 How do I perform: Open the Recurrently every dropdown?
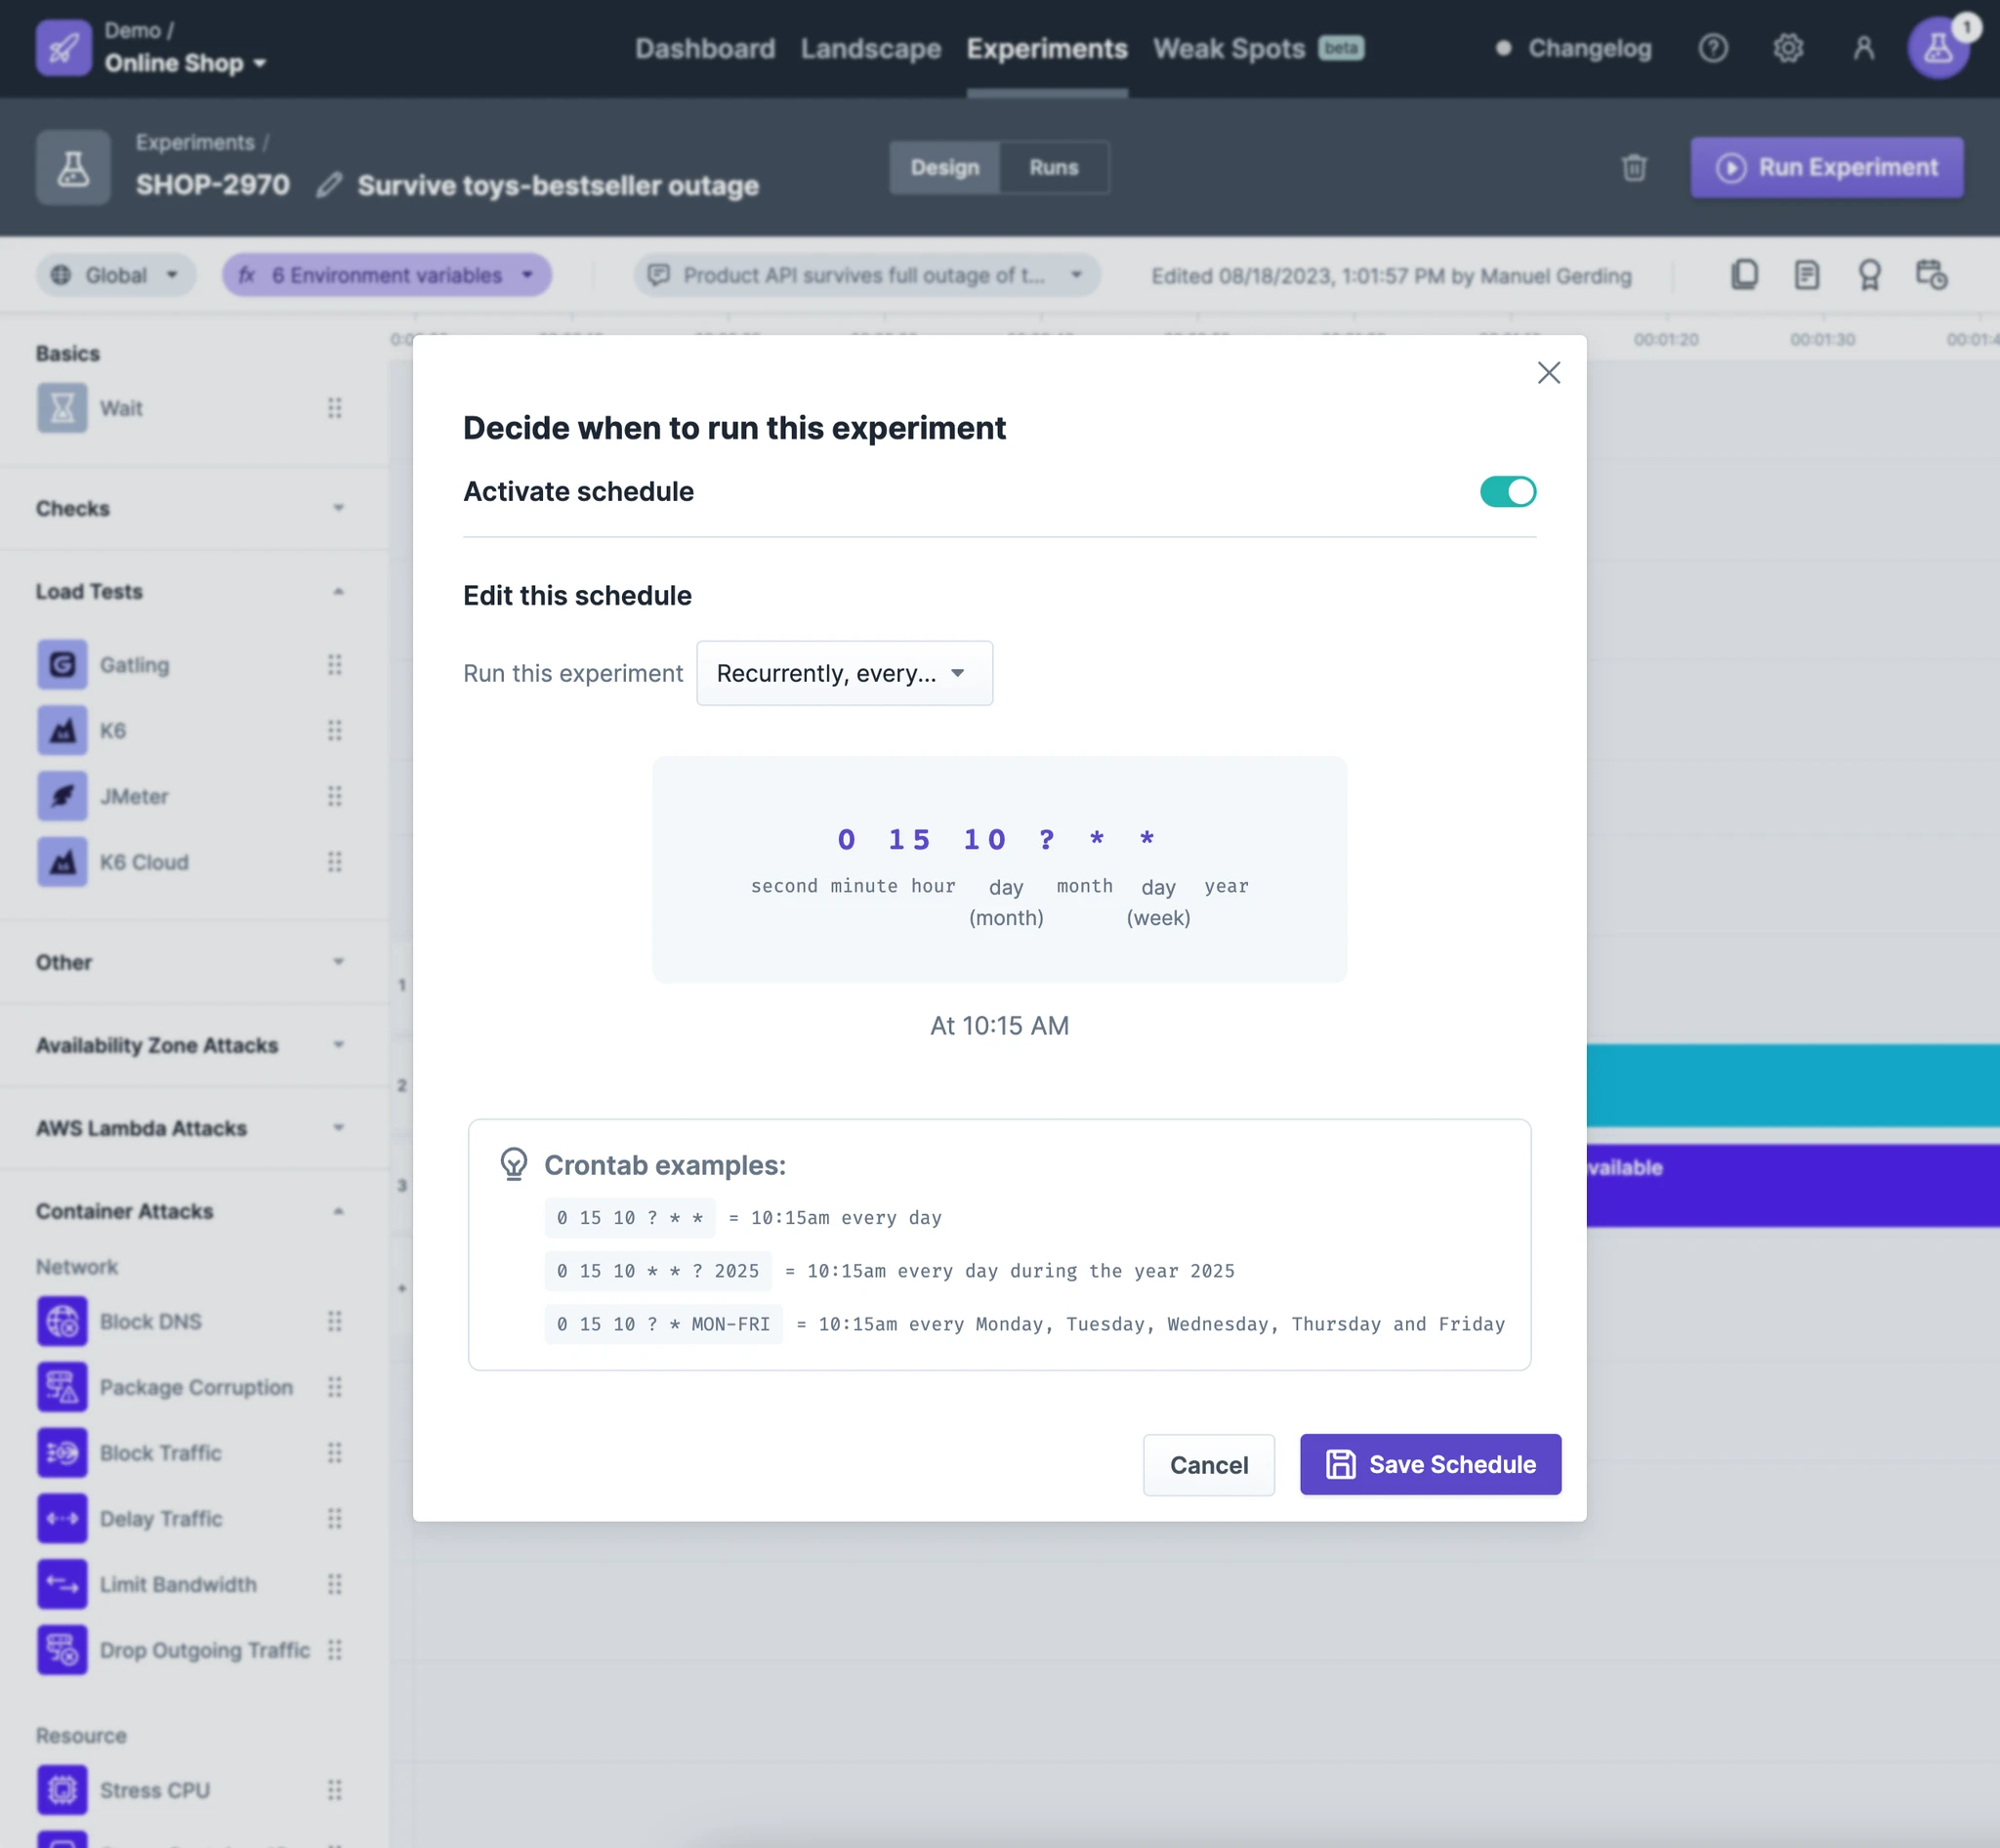[x=843, y=672]
